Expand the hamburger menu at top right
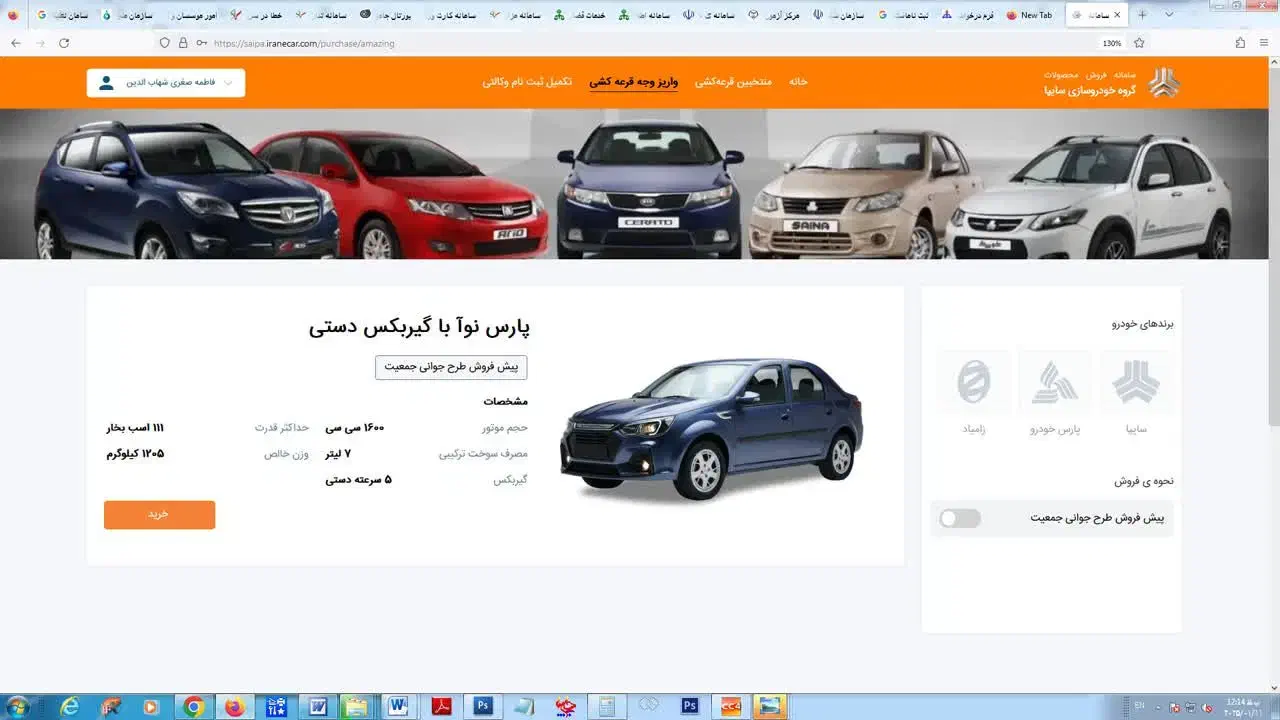This screenshot has width=1280, height=720. pos(1263,43)
